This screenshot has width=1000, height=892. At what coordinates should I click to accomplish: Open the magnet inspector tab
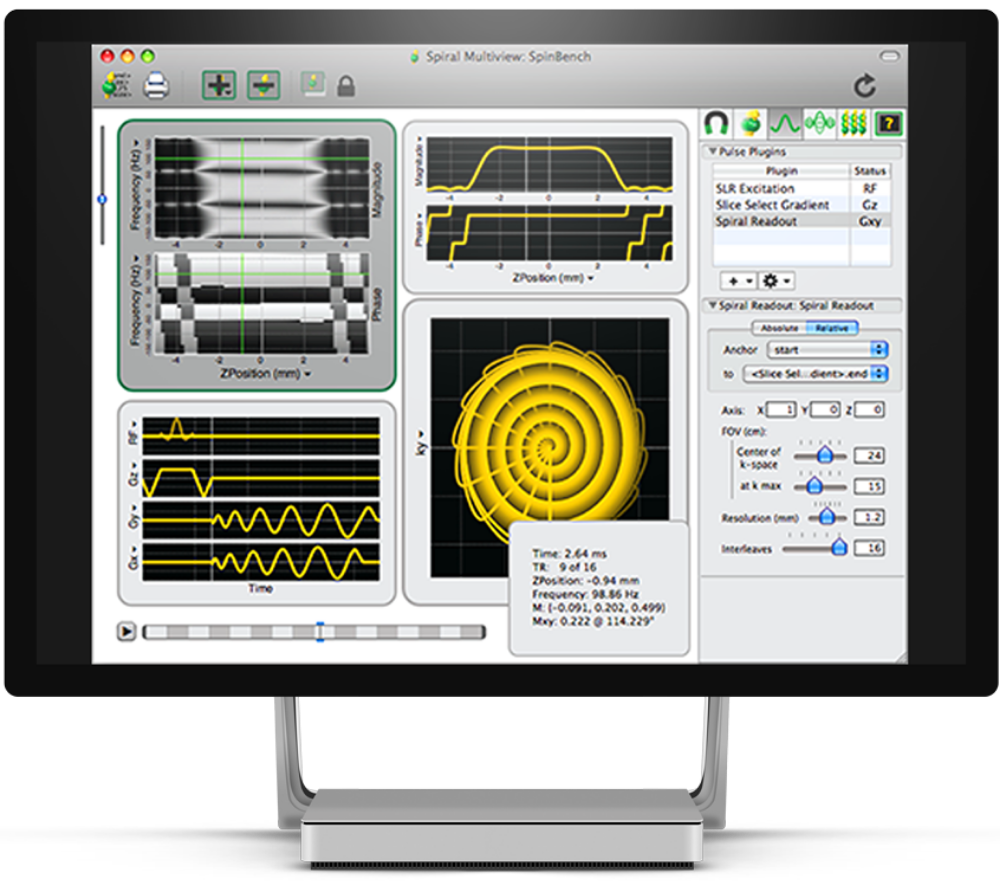coord(716,122)
